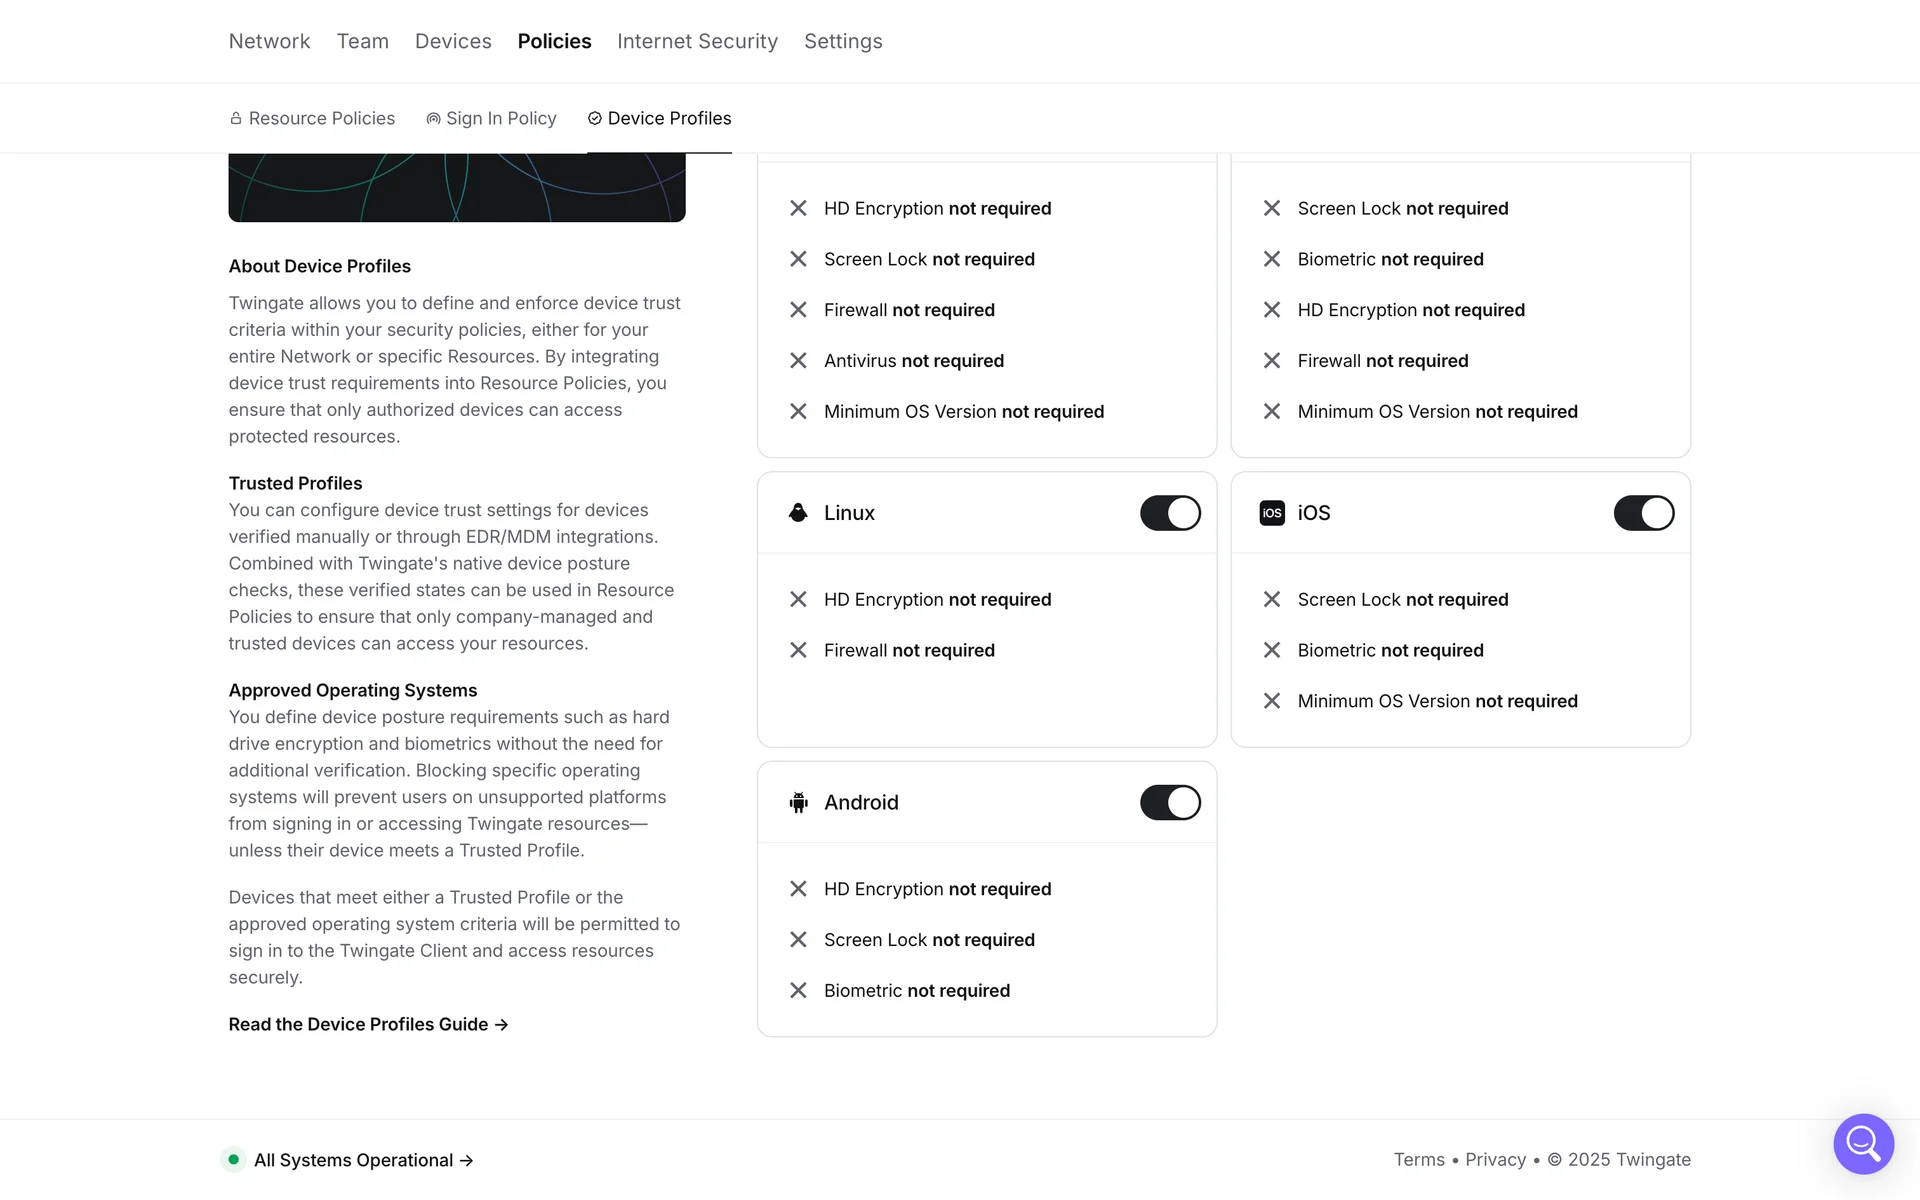Screen dimensions: 1920x1200
Task: Click the Device Profiles checkmark icon
Action: pos(595,119)
